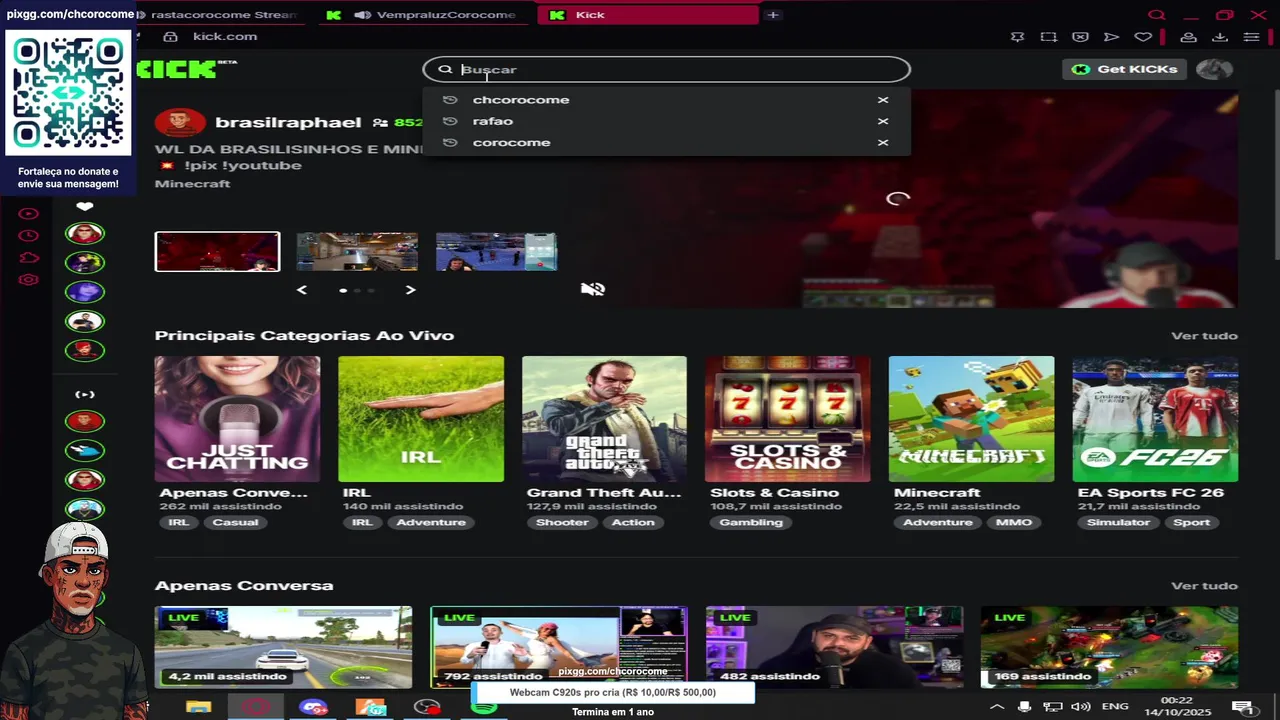Click the bookmark heart icon in address bar

(x=1143, y=37)
